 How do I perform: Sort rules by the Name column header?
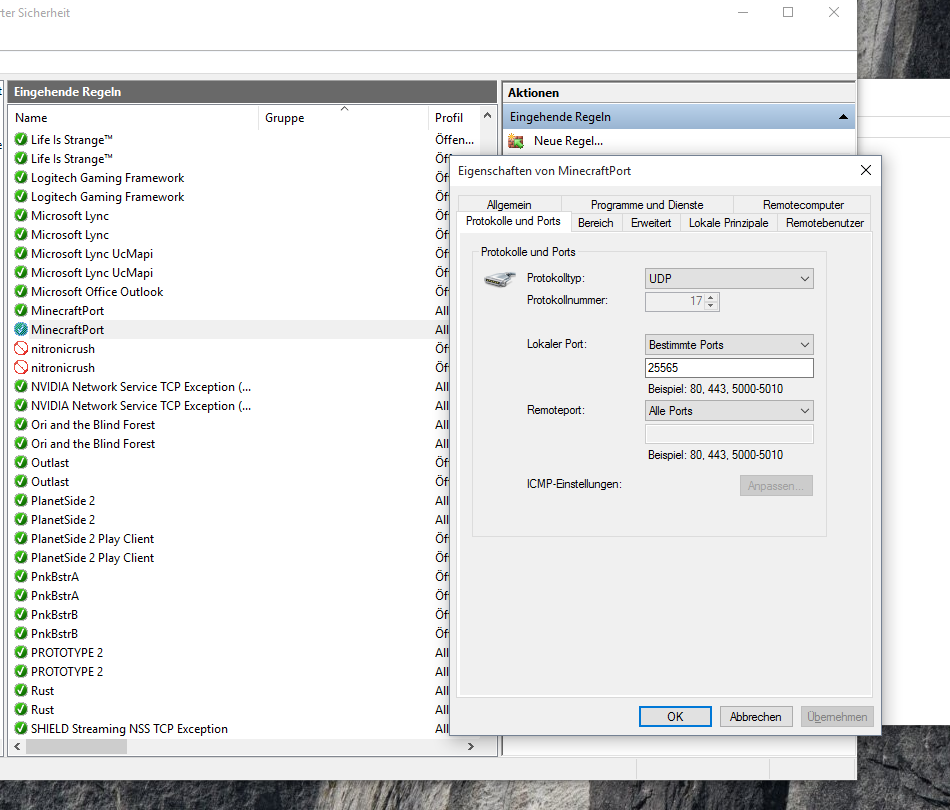pyautogui.click(x=133, y=118)
